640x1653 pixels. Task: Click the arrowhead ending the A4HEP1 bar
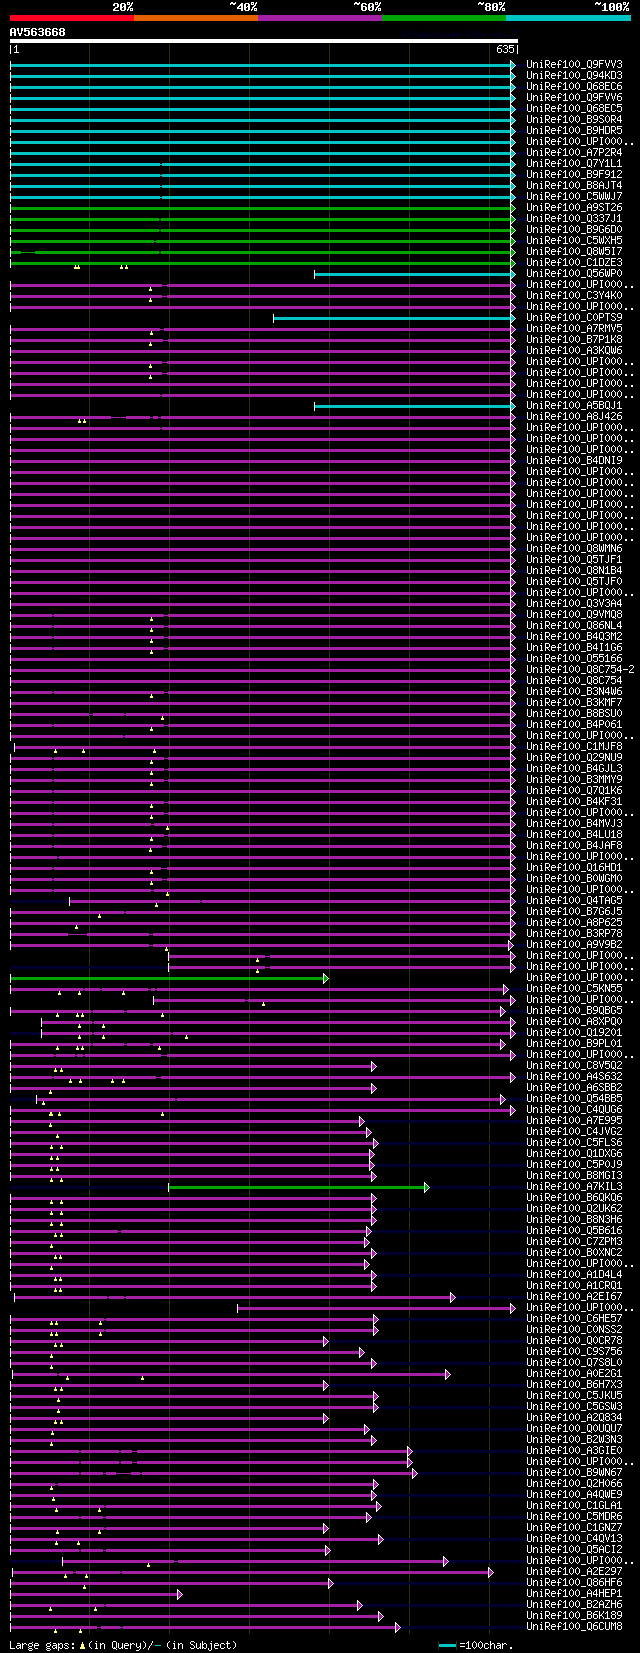click(179, 1593)
